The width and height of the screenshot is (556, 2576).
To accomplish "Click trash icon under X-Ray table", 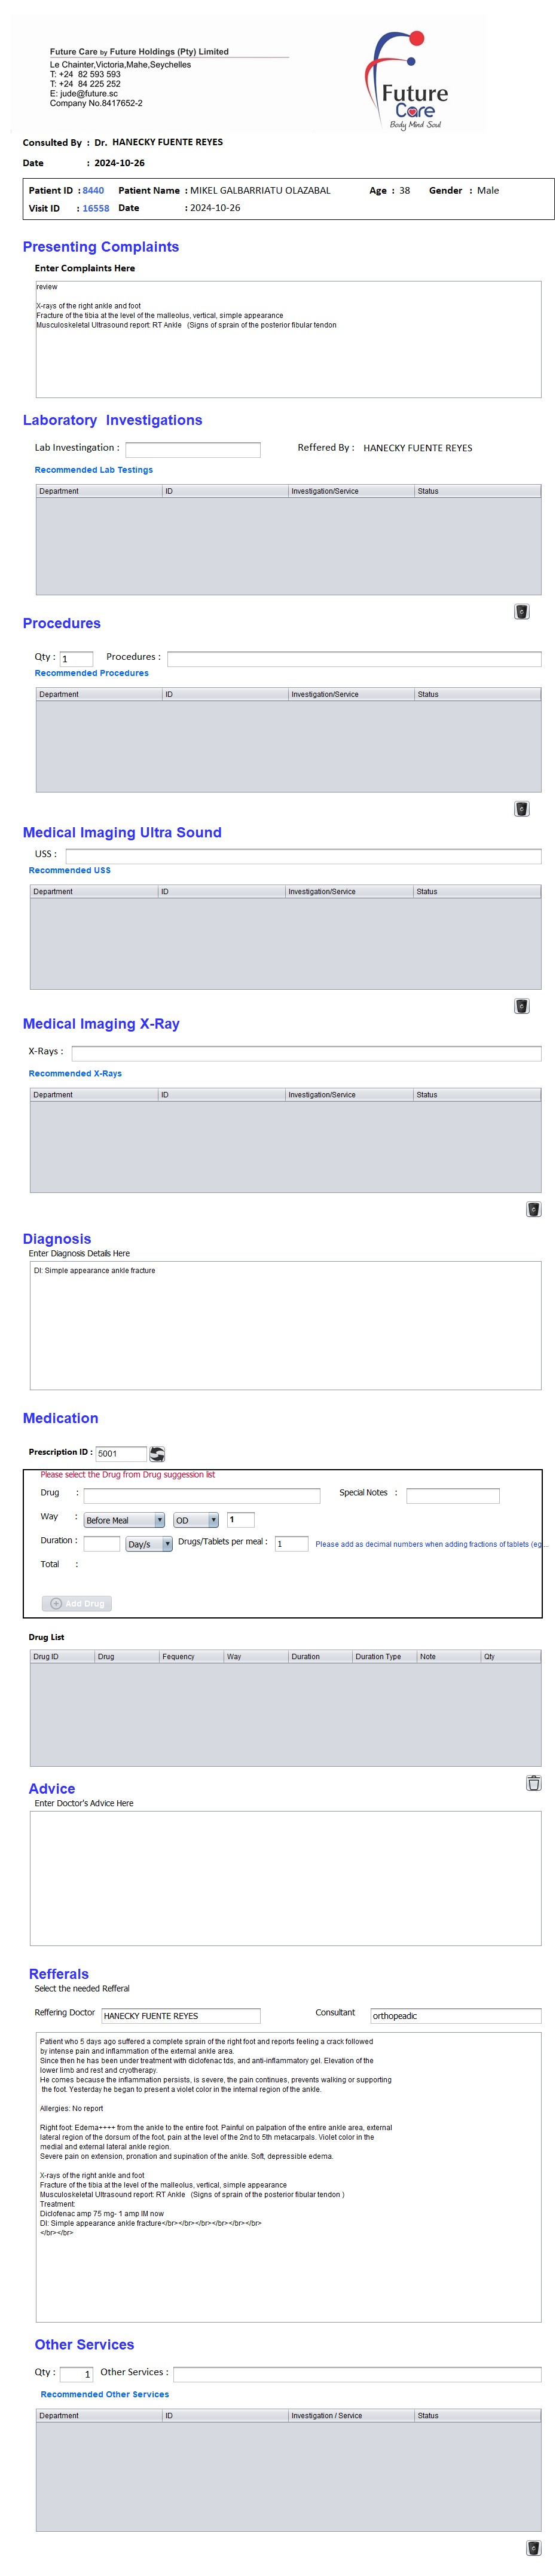I will click(x=533, y=1209).
